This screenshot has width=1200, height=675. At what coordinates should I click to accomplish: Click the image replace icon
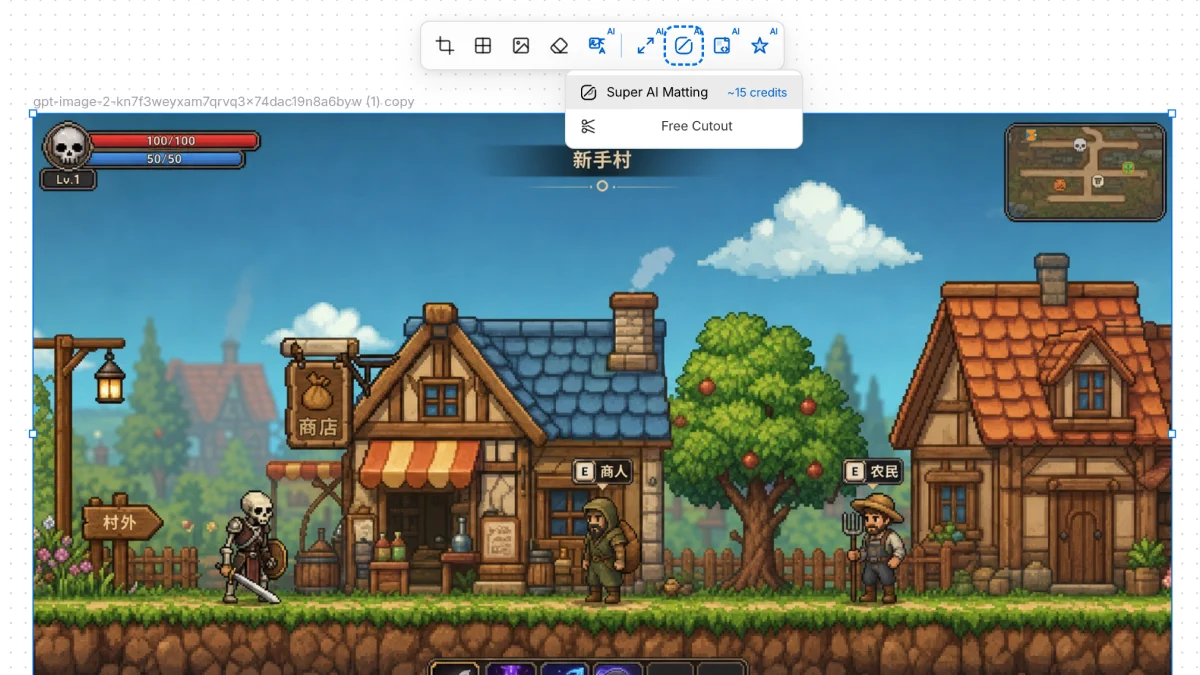[521, 46]
